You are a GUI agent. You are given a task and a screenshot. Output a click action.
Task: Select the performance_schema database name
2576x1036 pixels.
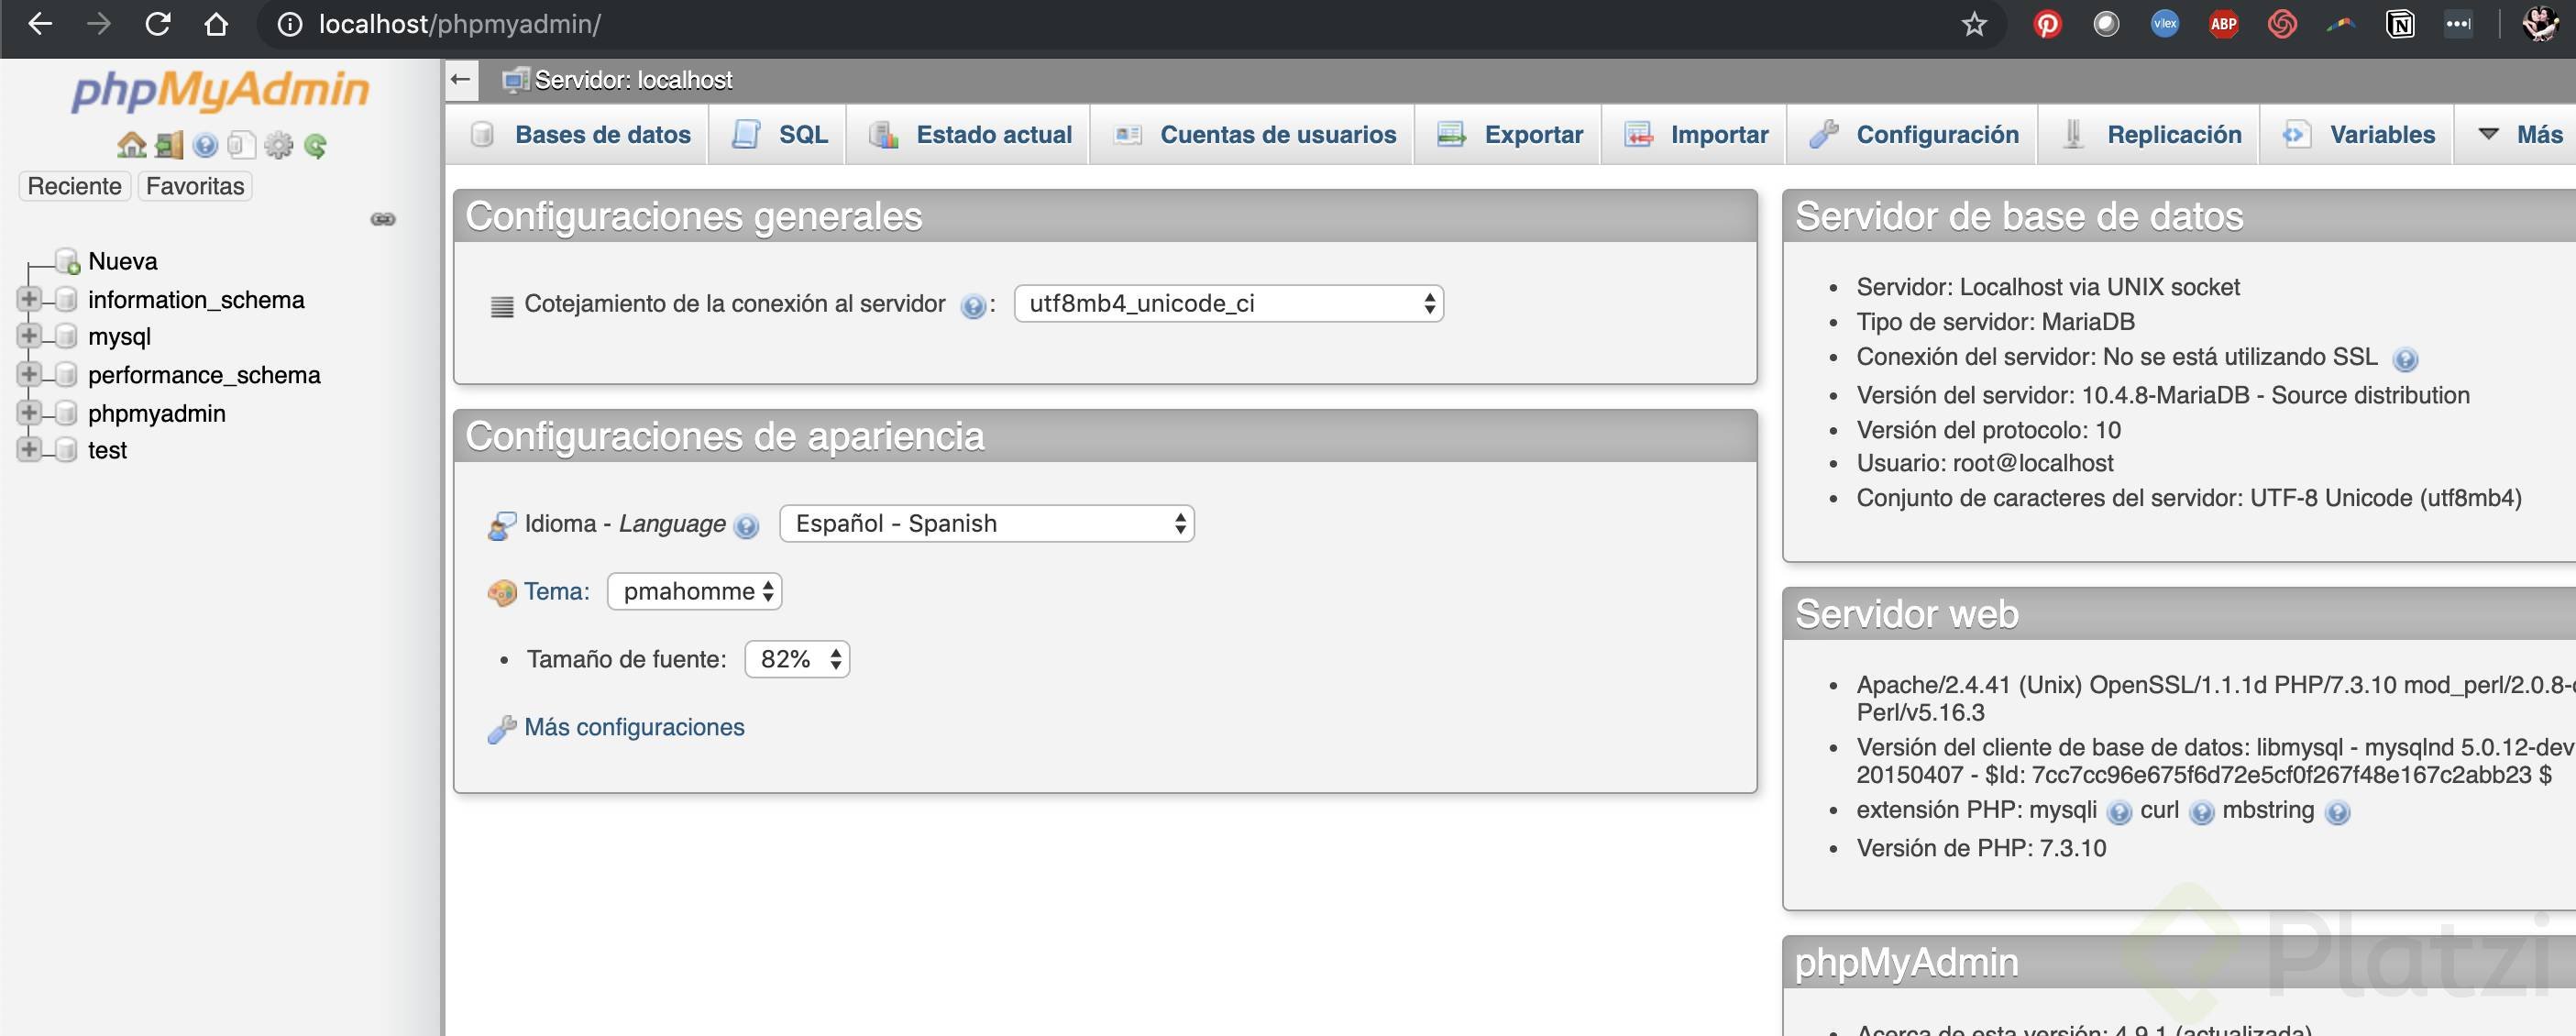pyautogui.click(x=204, y=375)
